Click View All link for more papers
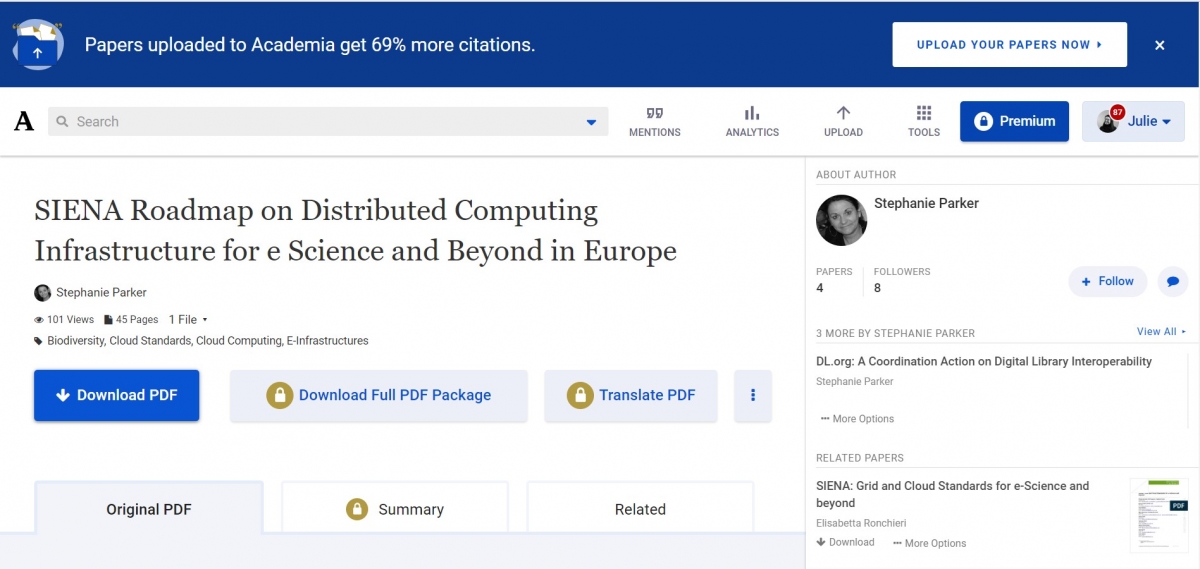The image size is (1200, 569). click(1161, 331)
